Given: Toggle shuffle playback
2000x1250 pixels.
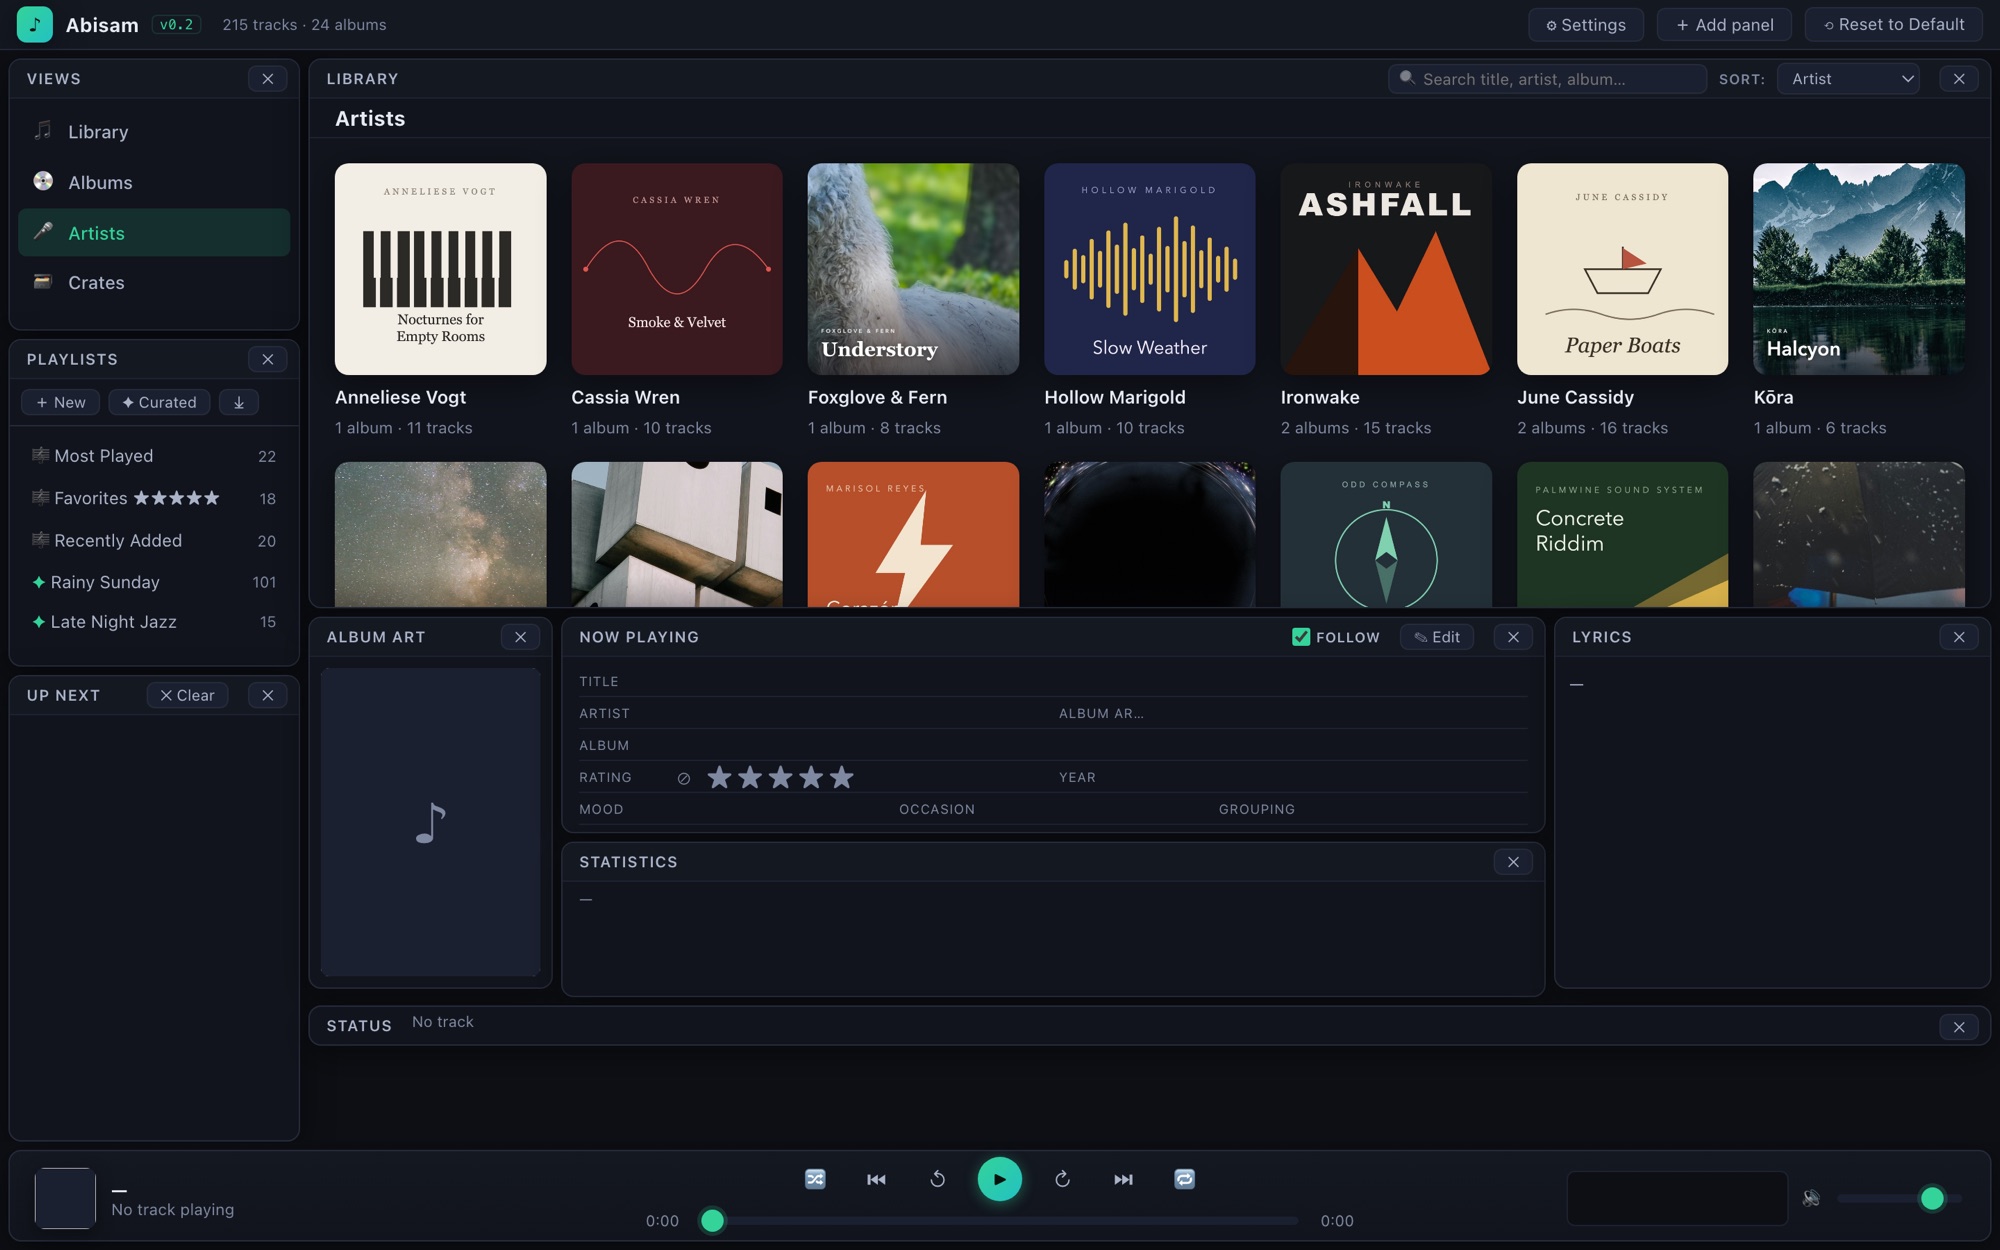Looking at the screenshot, I should [815, 1179].
